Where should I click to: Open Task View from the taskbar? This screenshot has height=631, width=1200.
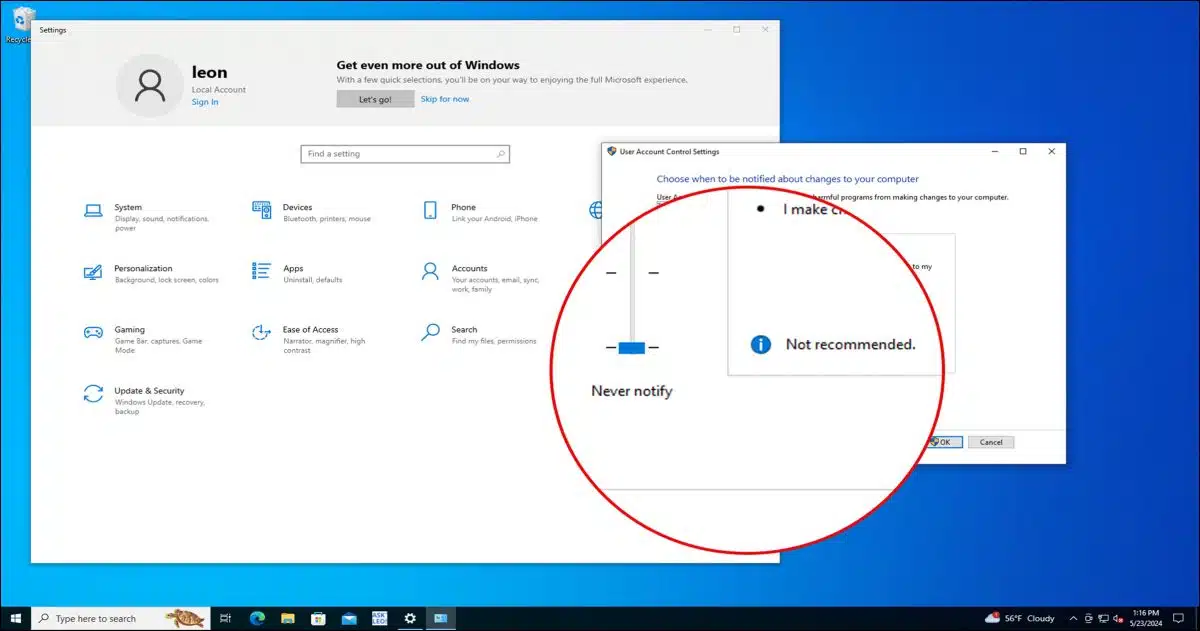coord(225,618)
